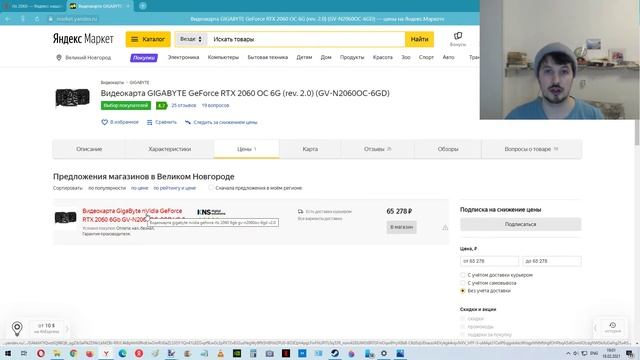
Task: Collapse history panel with left chevron
Action: (595, 328)
